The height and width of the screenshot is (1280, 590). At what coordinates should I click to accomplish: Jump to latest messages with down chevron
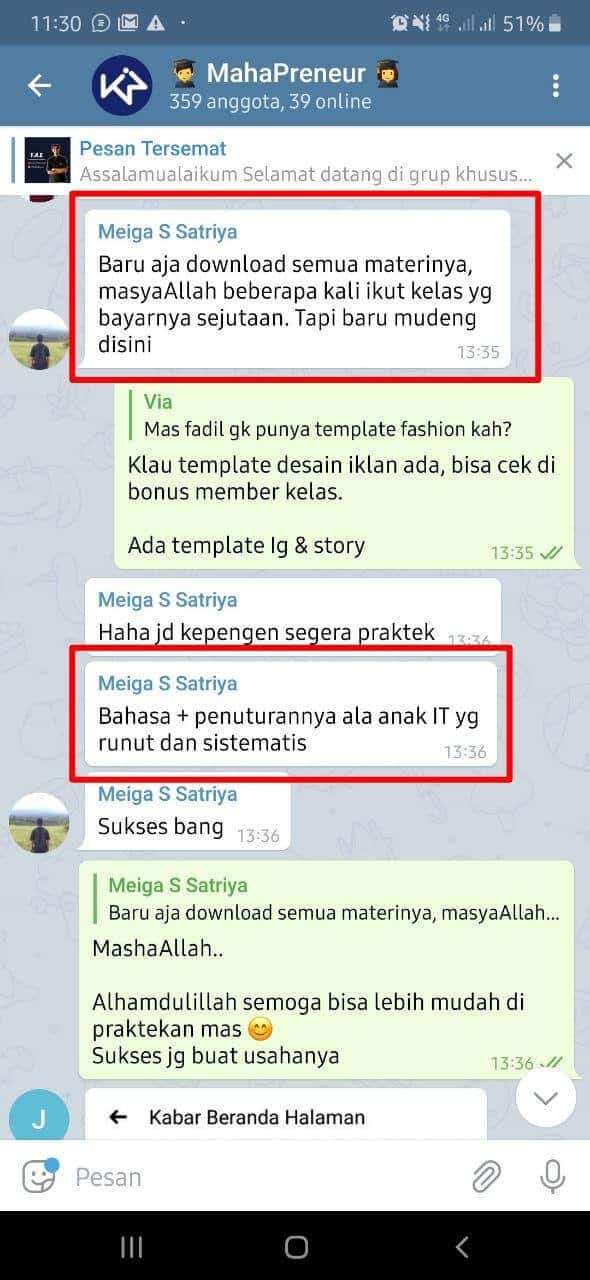click(546, 1098)
